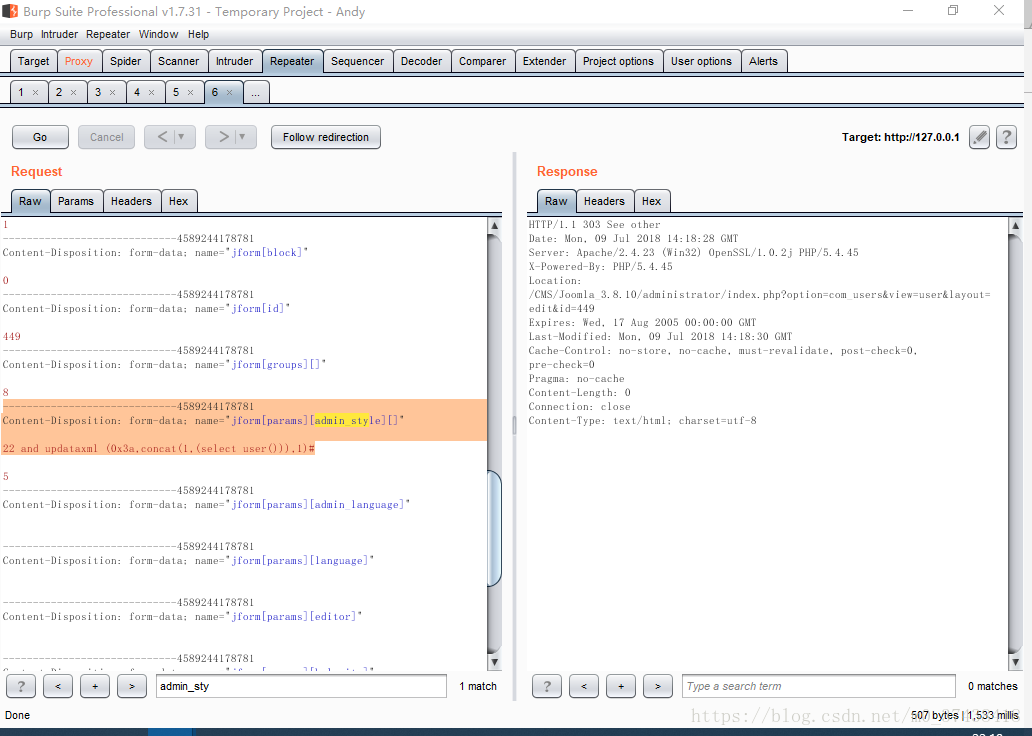Click the Go button to send request

(40, 137)
